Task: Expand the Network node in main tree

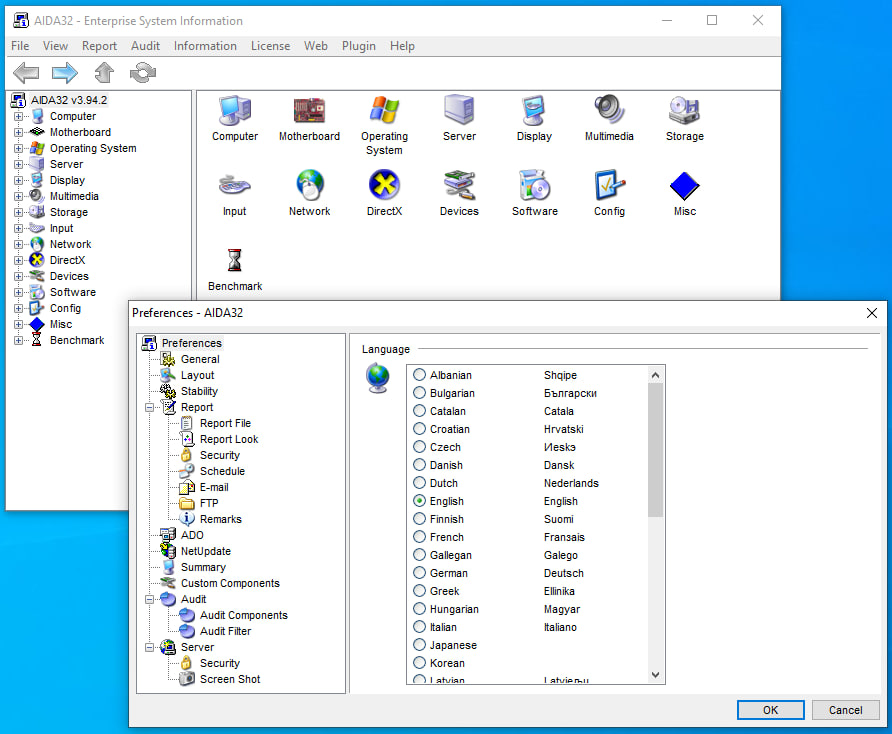Action: 18,244
